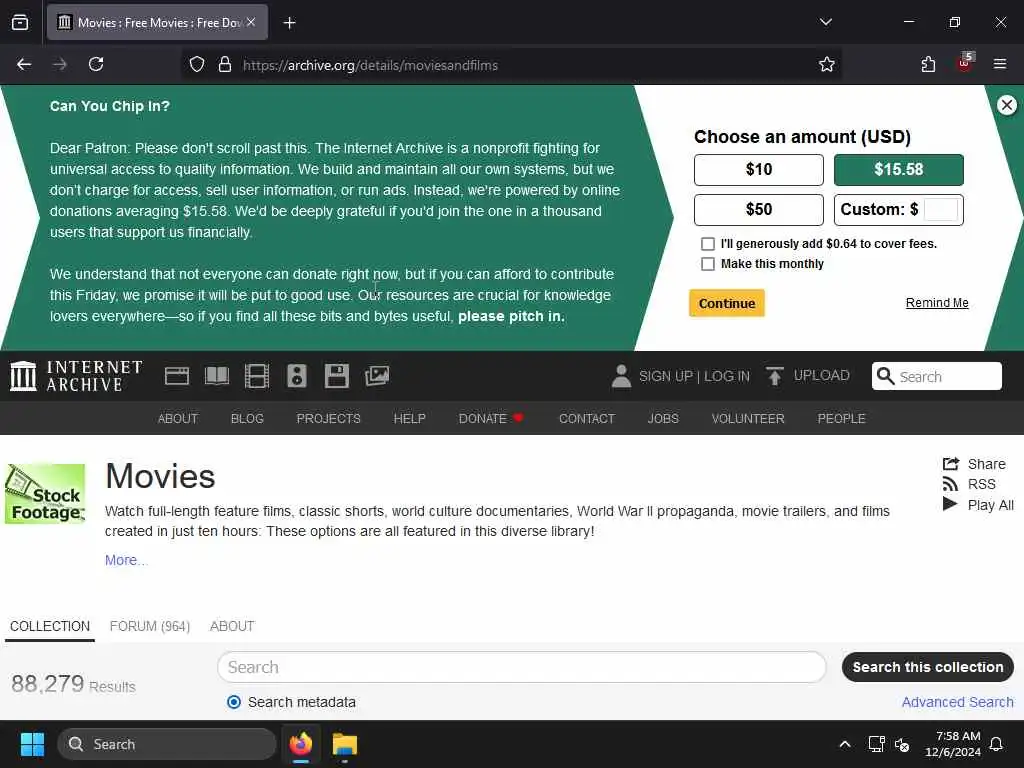Open the Firefox hamburger menu
Image resolution: width=1024 pixels, height=768 pixels.
[x=1000, y=64]
